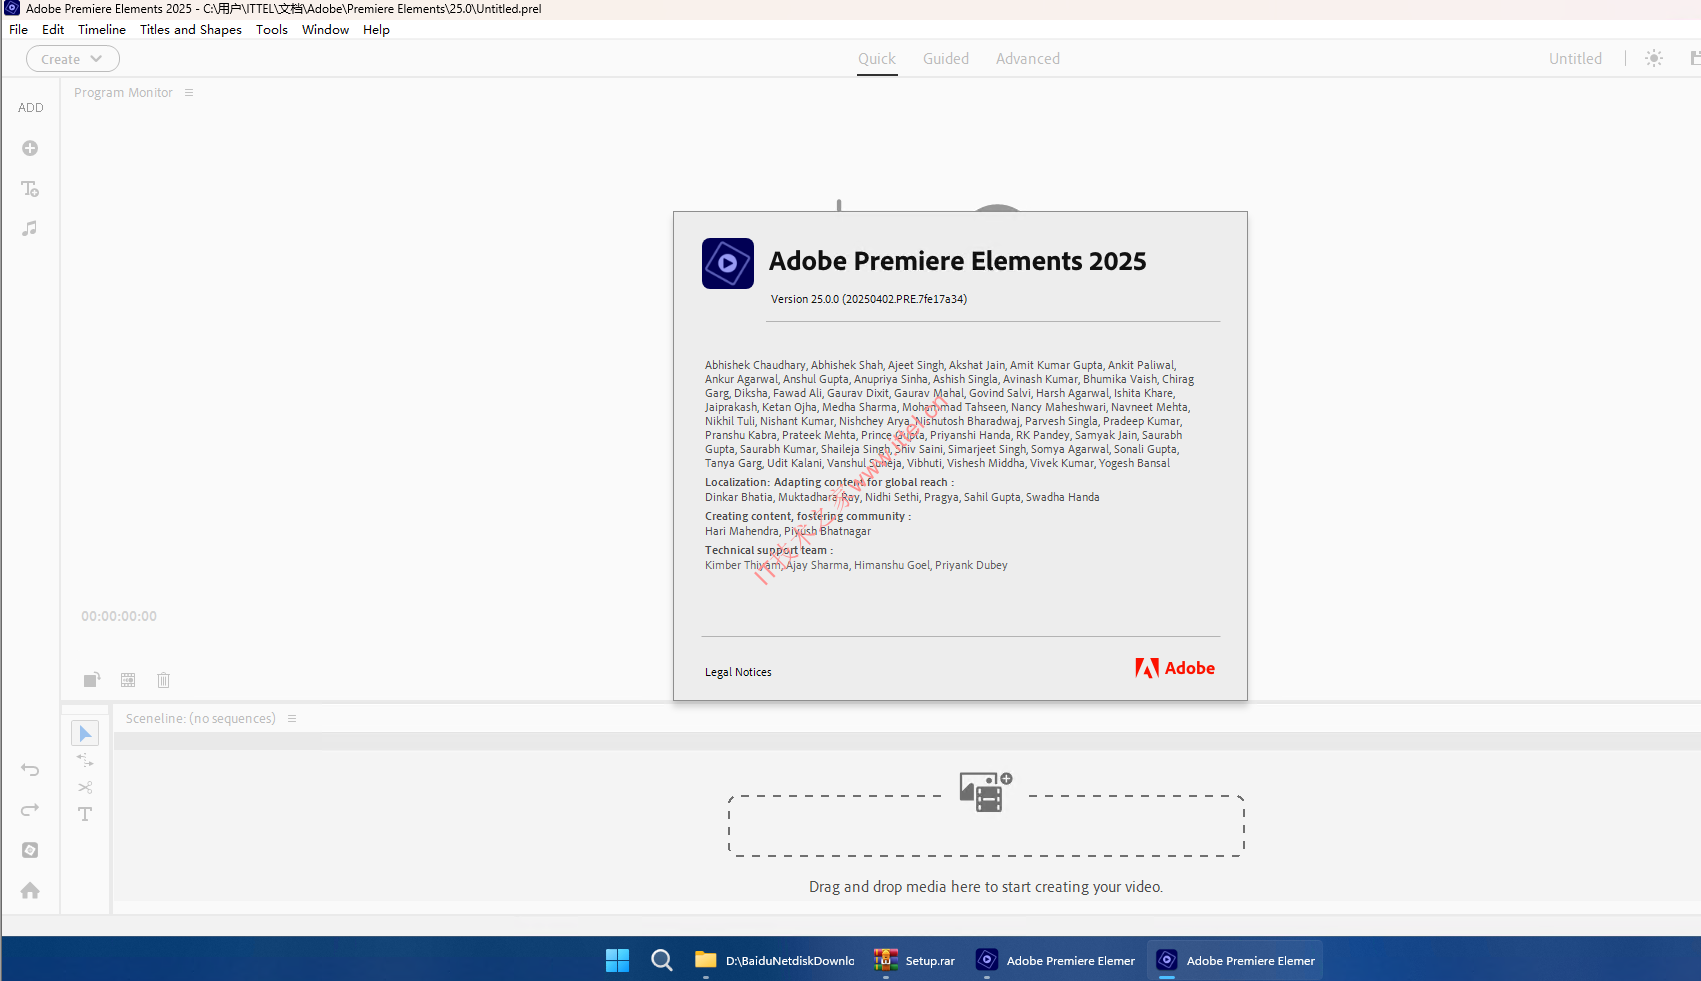The image size is (1701, 981).
Task: Click the media drop zone in the sceneline
Action: coord(986,826)
